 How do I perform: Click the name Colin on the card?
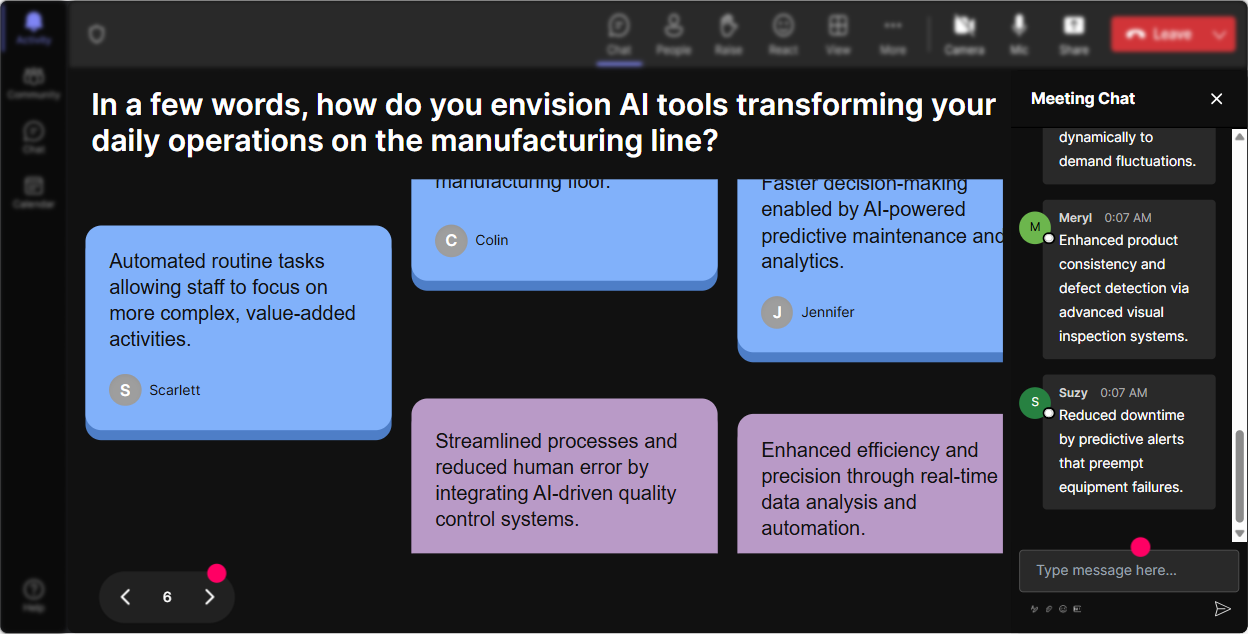coord(492,240)
